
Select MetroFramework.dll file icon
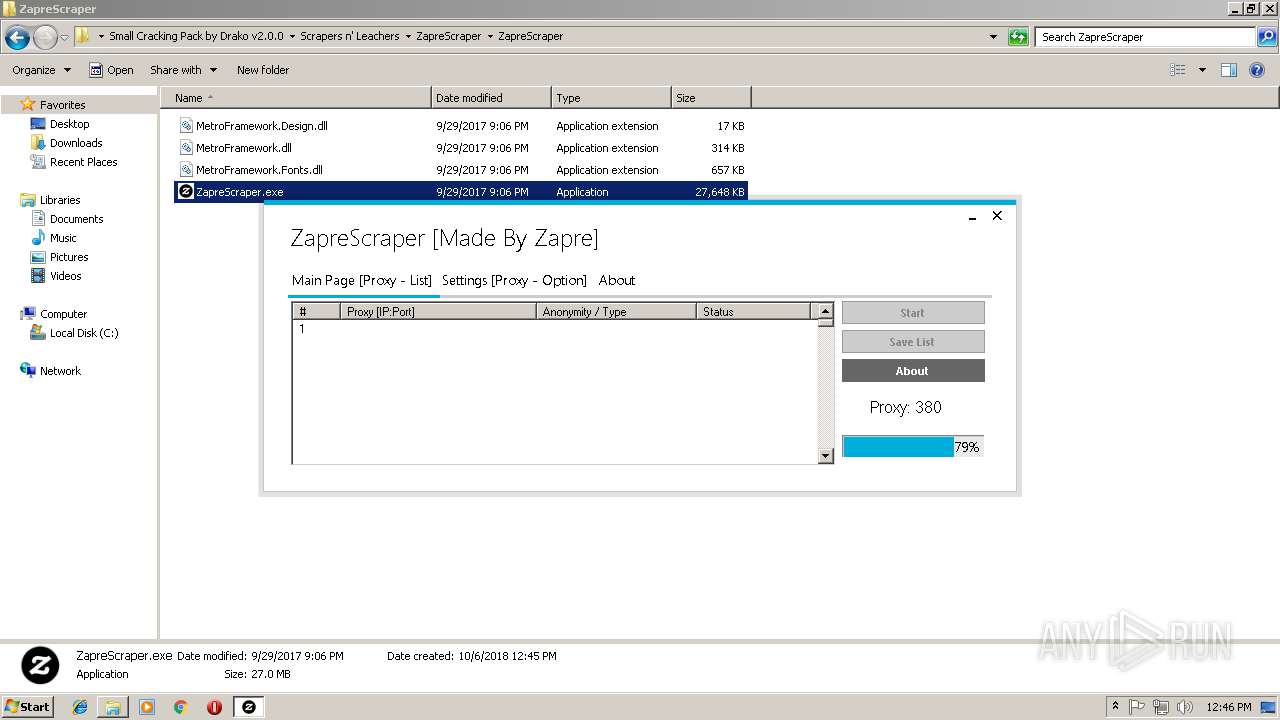(x=186, y=148)
